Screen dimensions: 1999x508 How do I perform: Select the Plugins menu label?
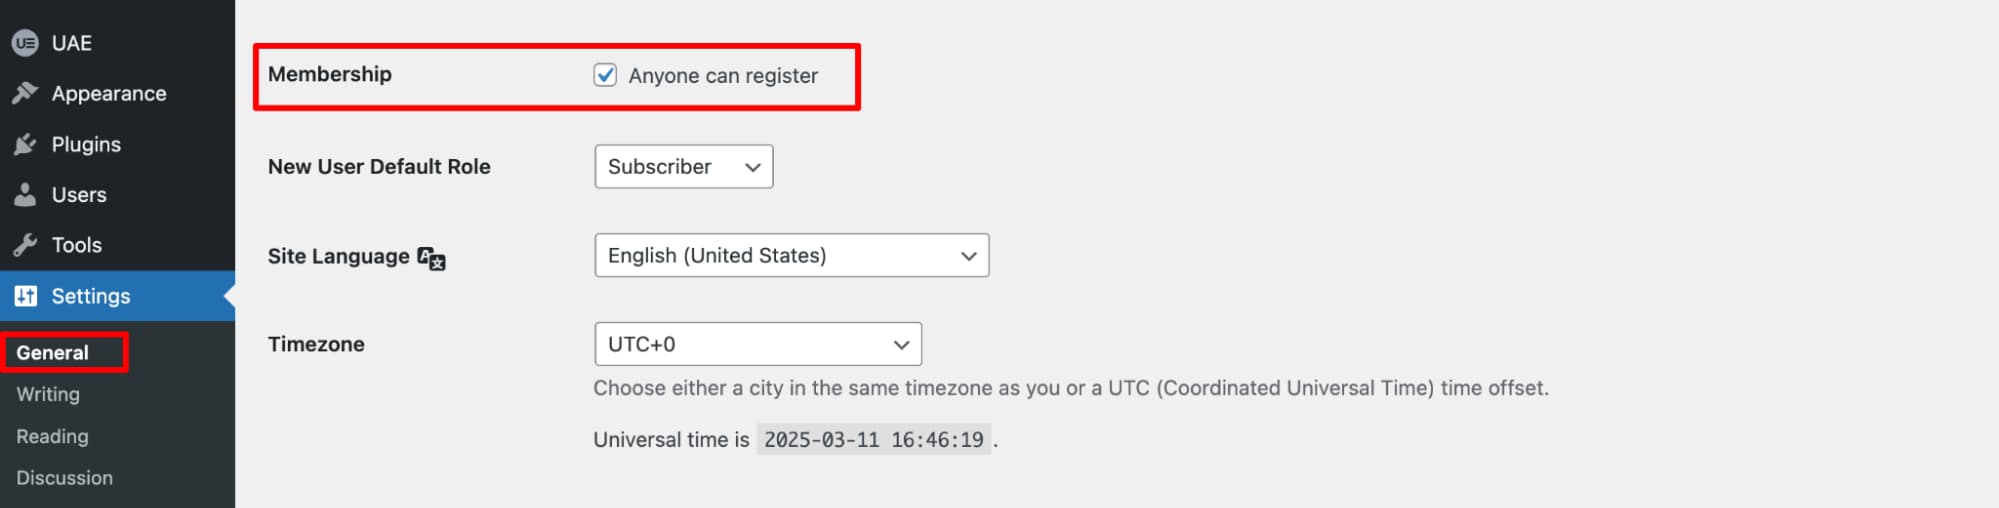pos(86,144)
